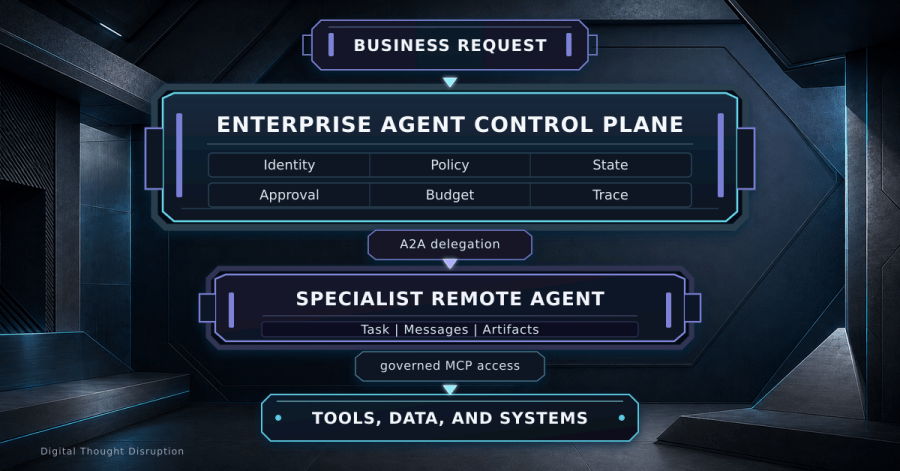This screenshot has width=900, height=471.
Task: Click the Business Request box
Action: click(450, 45)
